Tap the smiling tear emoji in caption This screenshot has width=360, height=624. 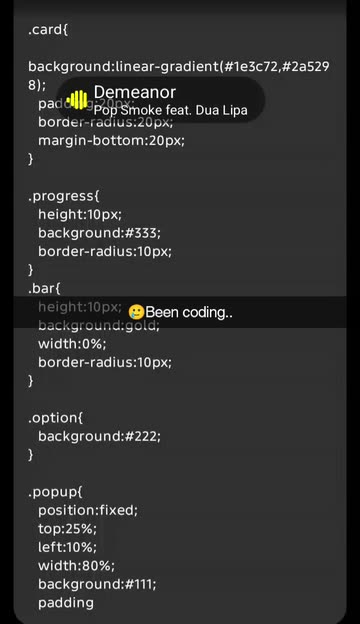point(136,312)
